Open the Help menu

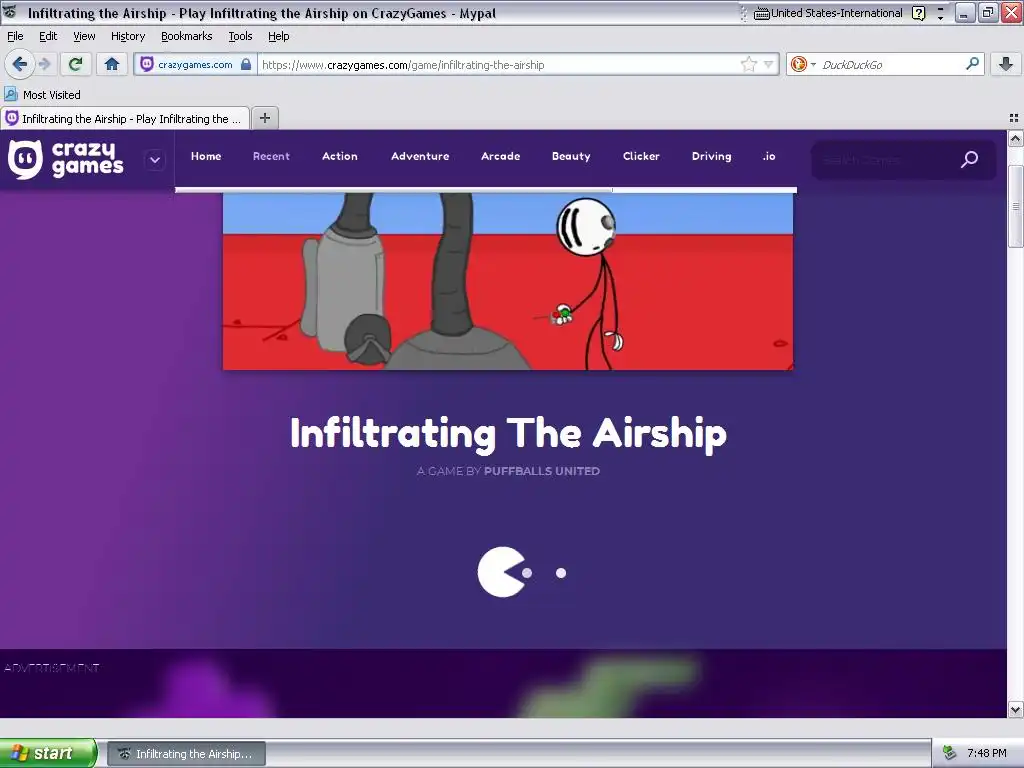point(279,36)
